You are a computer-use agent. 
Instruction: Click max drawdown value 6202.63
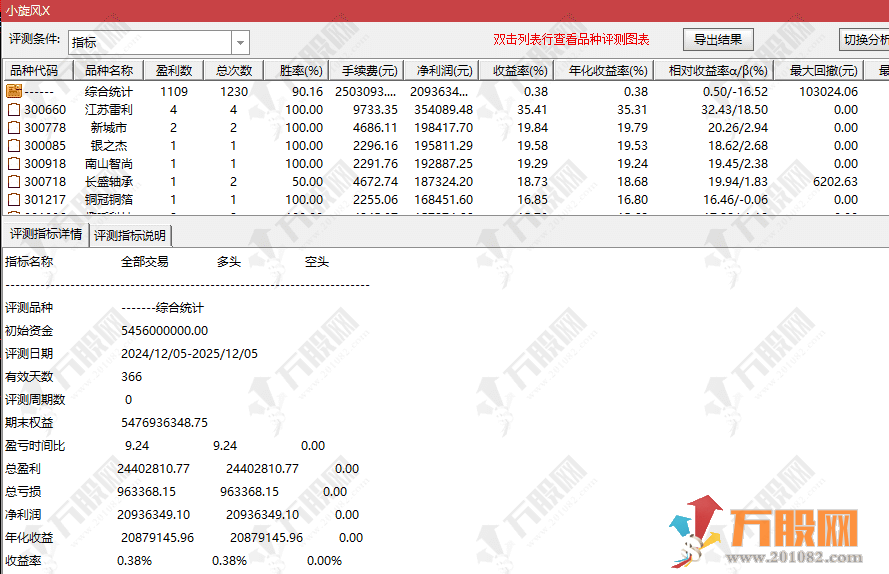835,182
